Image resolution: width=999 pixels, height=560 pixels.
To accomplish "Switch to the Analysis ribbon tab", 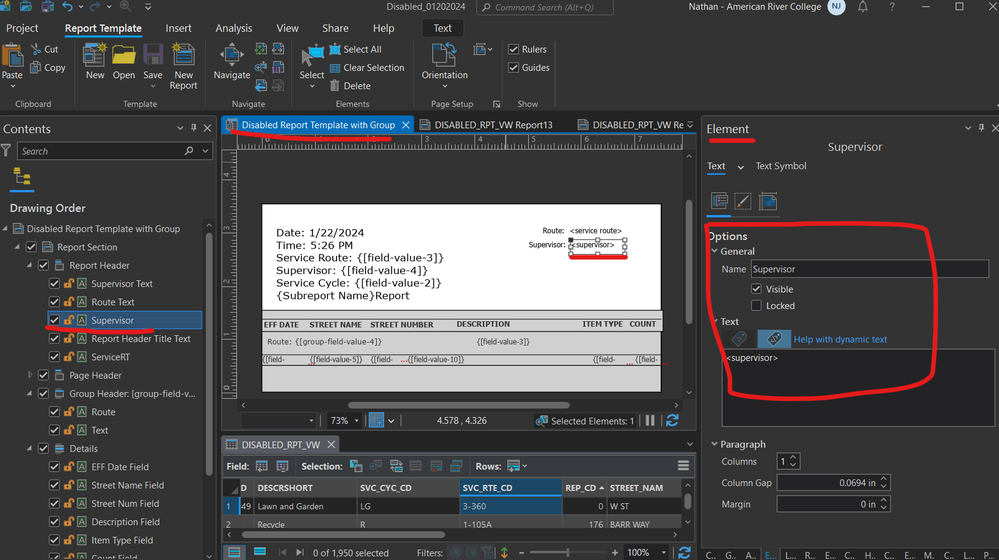I will [233, 28].
